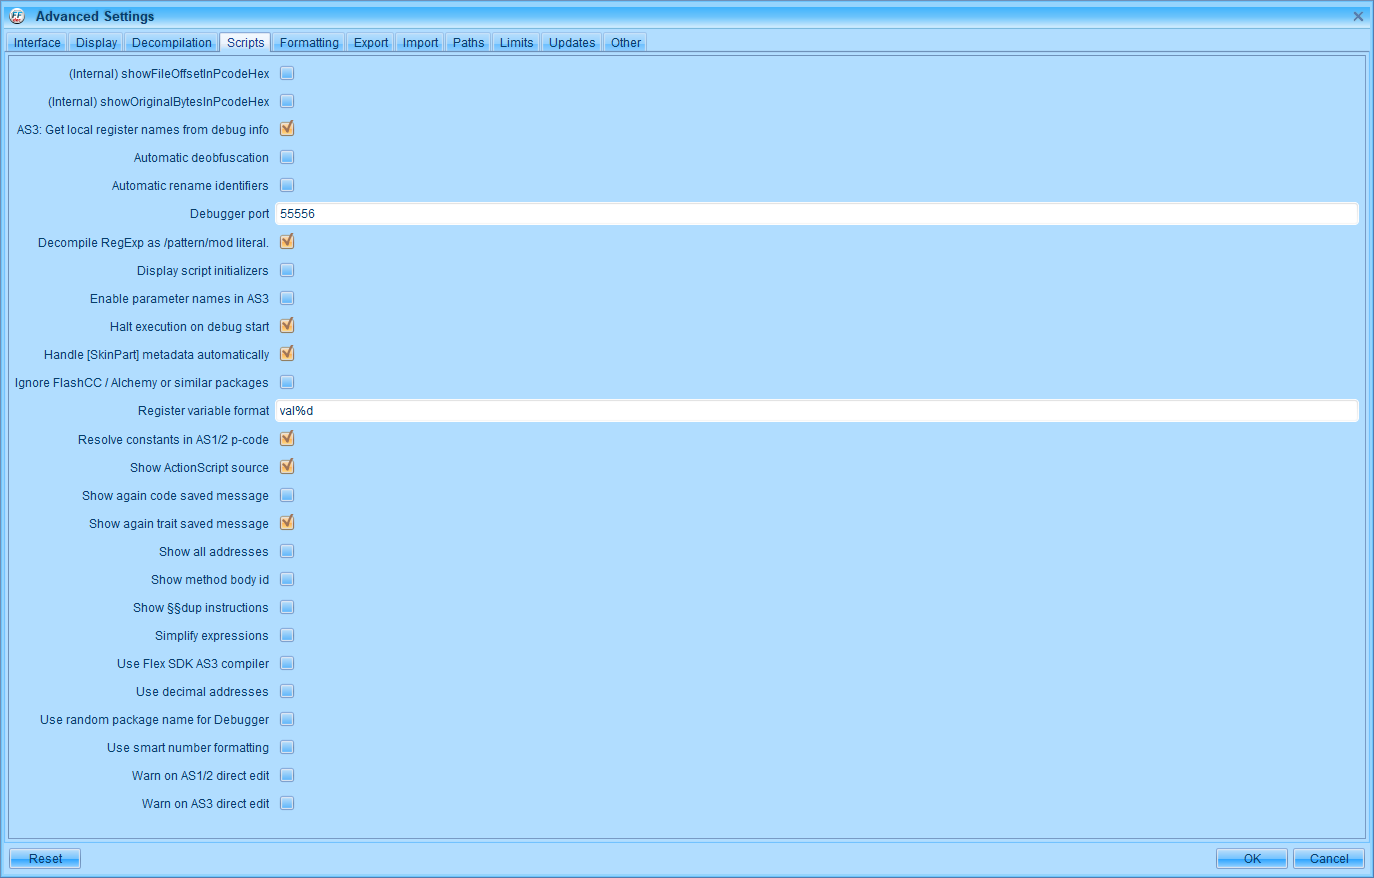Switch to the Formatting tab
This screenshot has width=1374, height=878.
click(x=308, y=42)
